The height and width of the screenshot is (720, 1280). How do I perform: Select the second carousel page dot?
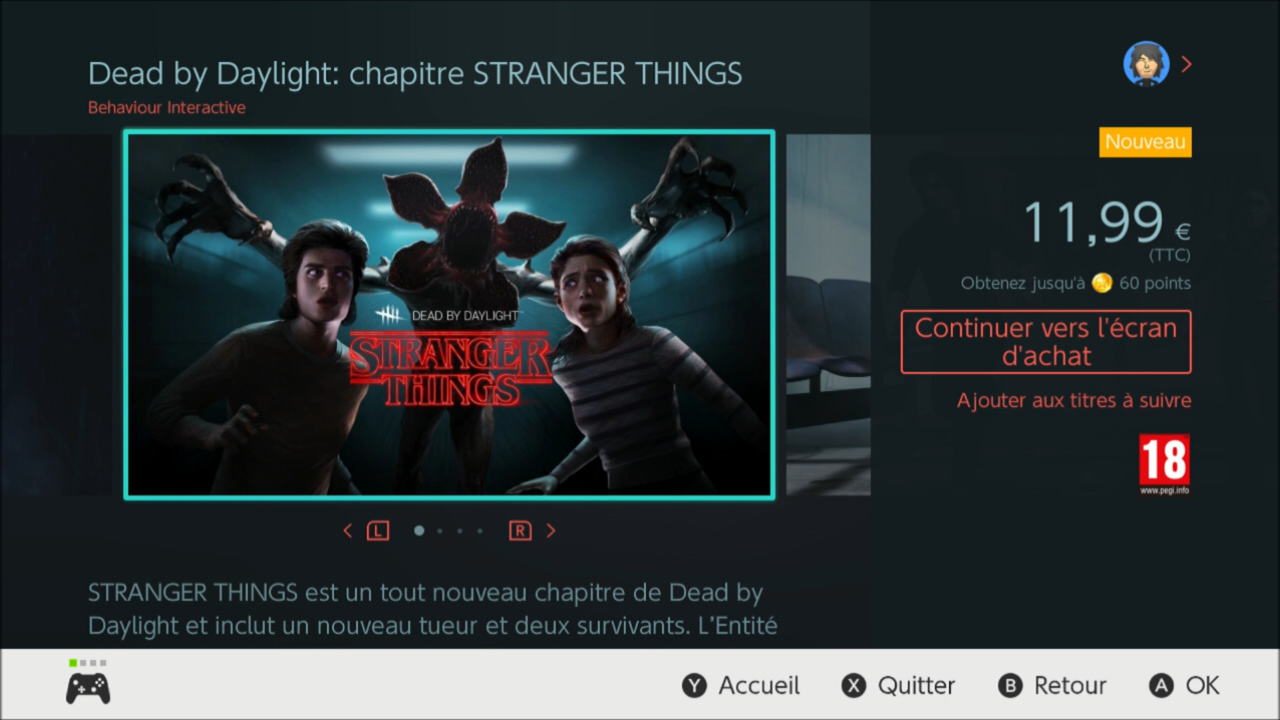pos(440,531)
